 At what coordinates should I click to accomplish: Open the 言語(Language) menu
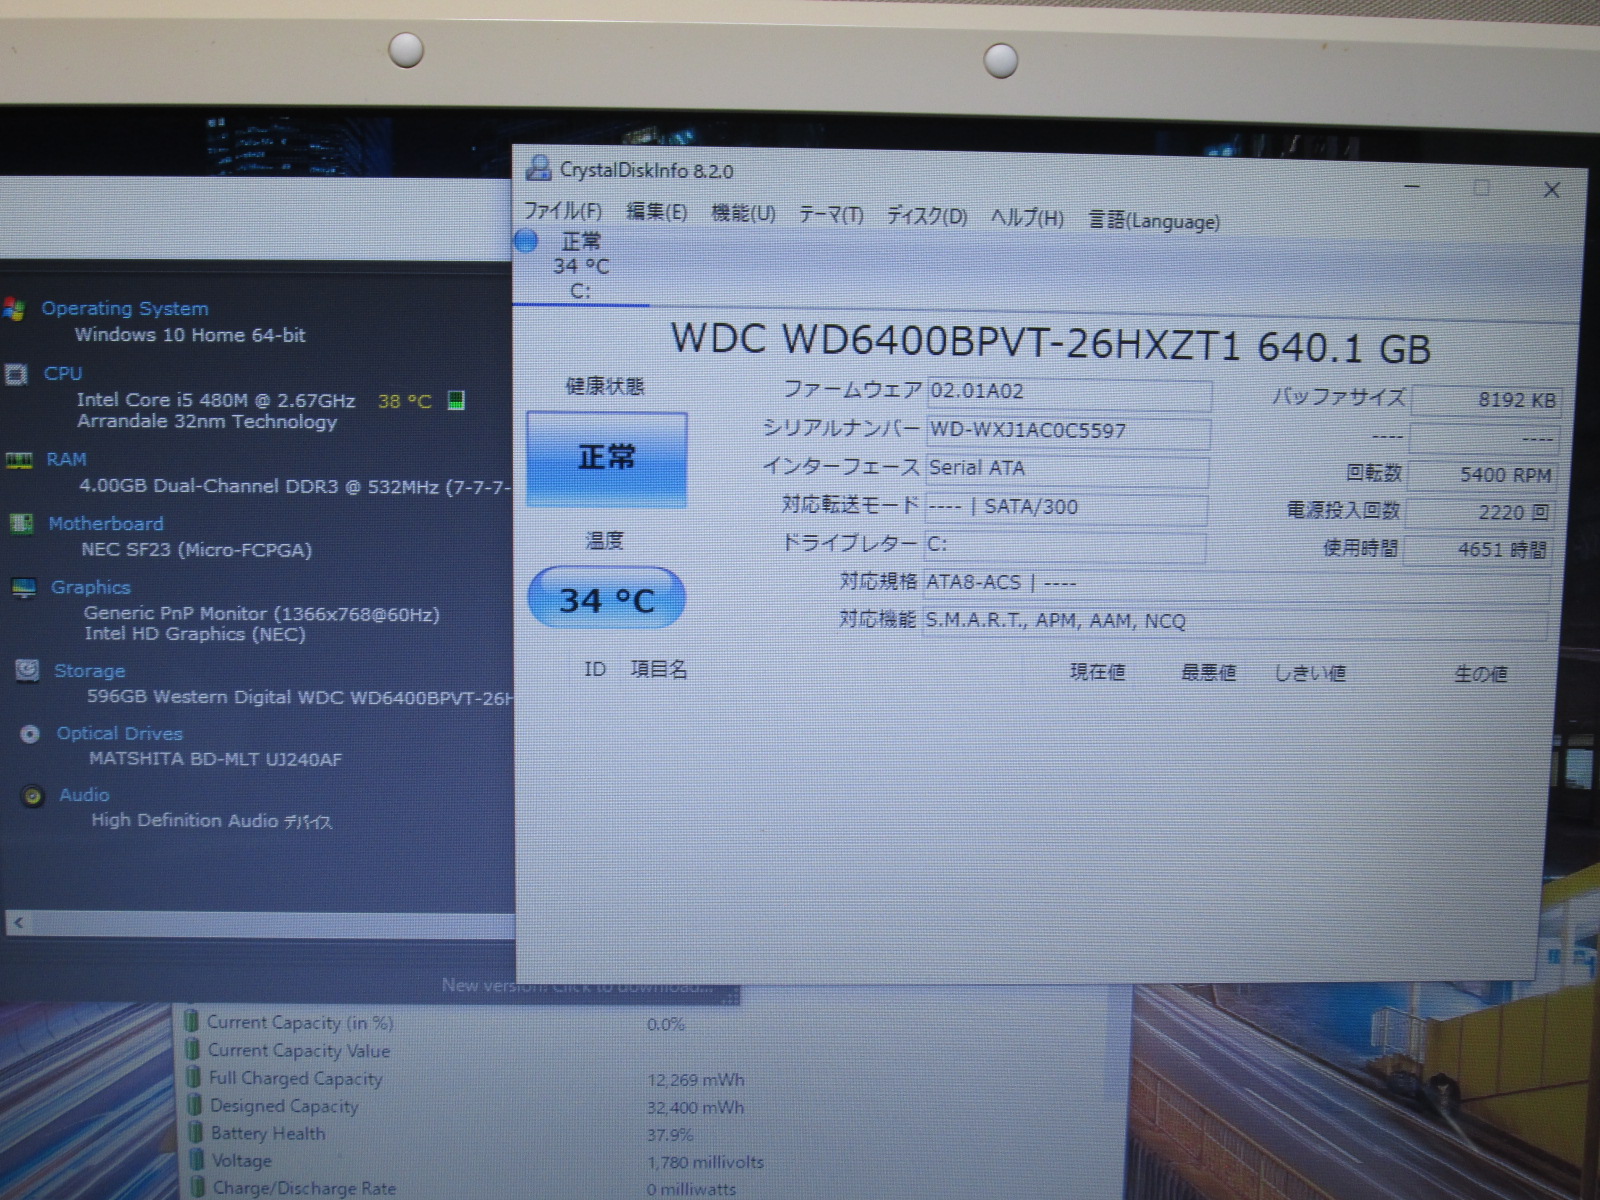tap(1154, 221)
